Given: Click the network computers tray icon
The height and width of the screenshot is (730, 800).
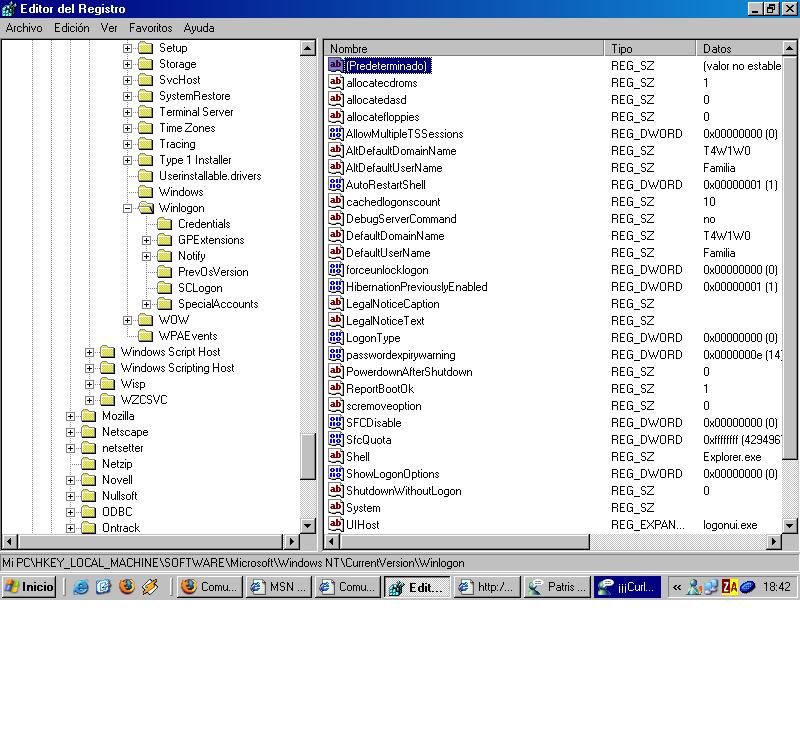Looking at the screenshot, I should [x=712, y=587].
